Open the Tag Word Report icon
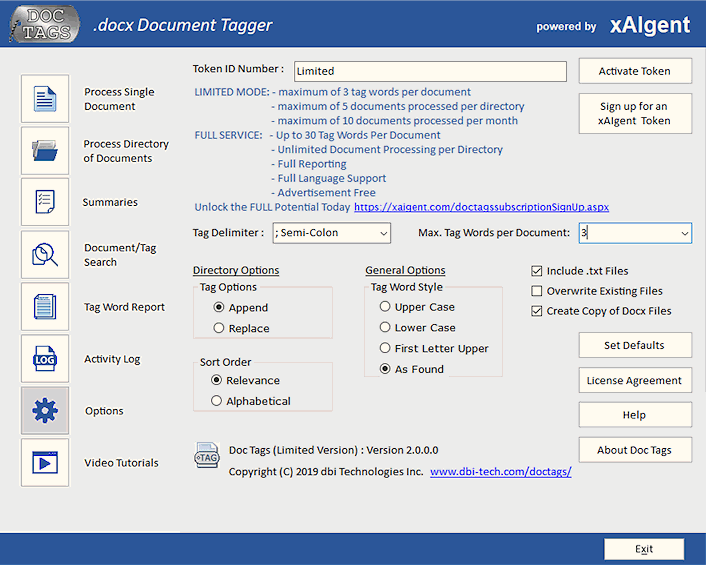Image resolution: width=706 pixels, height=565 pixels. pos(45,307)
